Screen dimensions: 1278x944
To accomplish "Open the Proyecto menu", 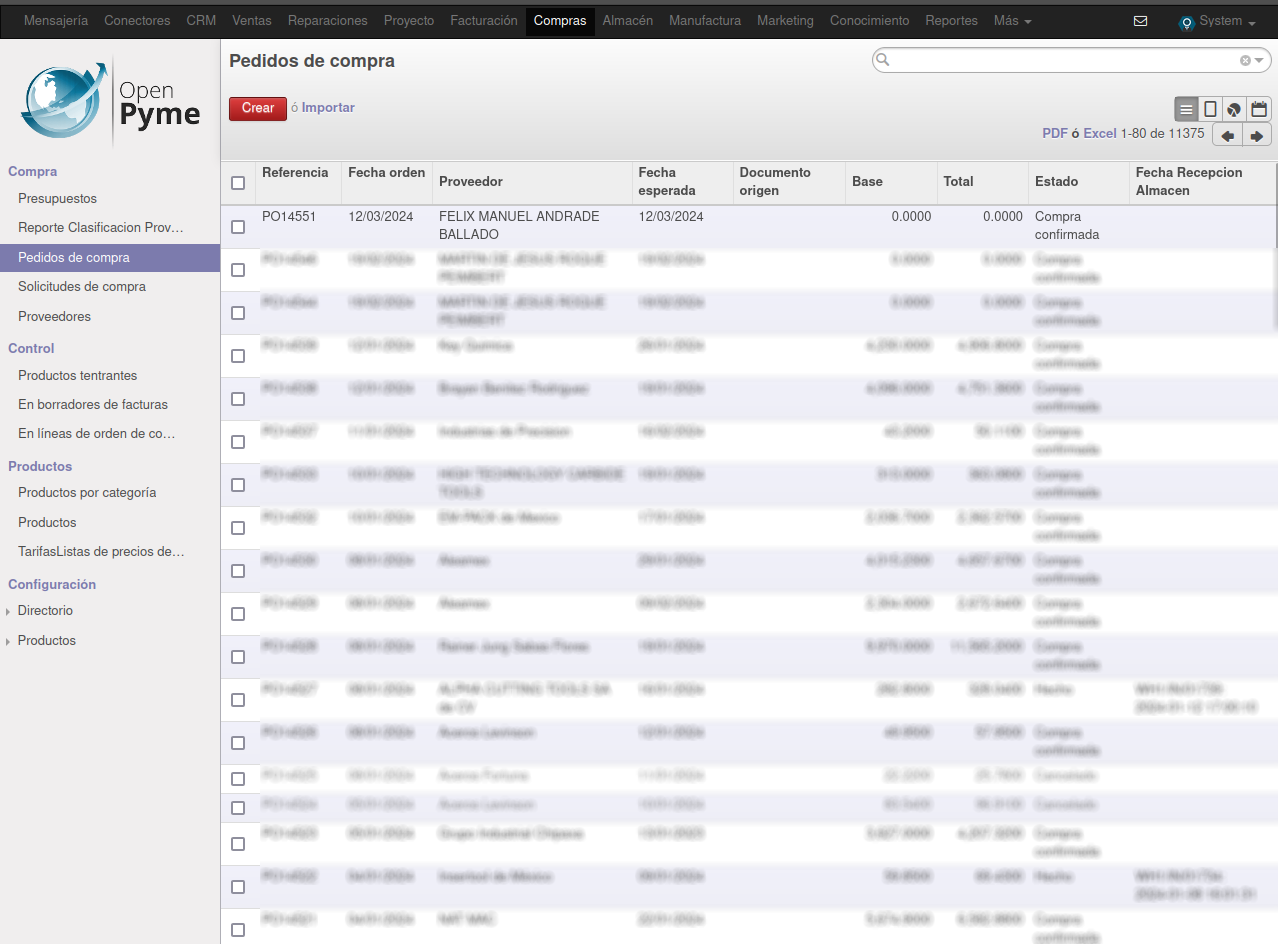I will [x=409, y=20].
